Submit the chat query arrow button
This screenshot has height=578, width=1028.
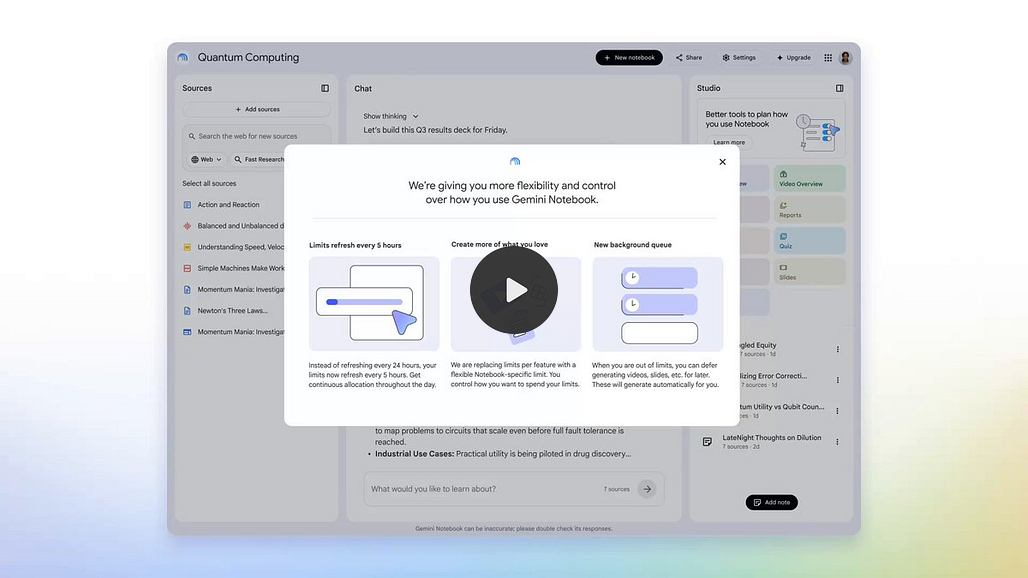point(647,489)
